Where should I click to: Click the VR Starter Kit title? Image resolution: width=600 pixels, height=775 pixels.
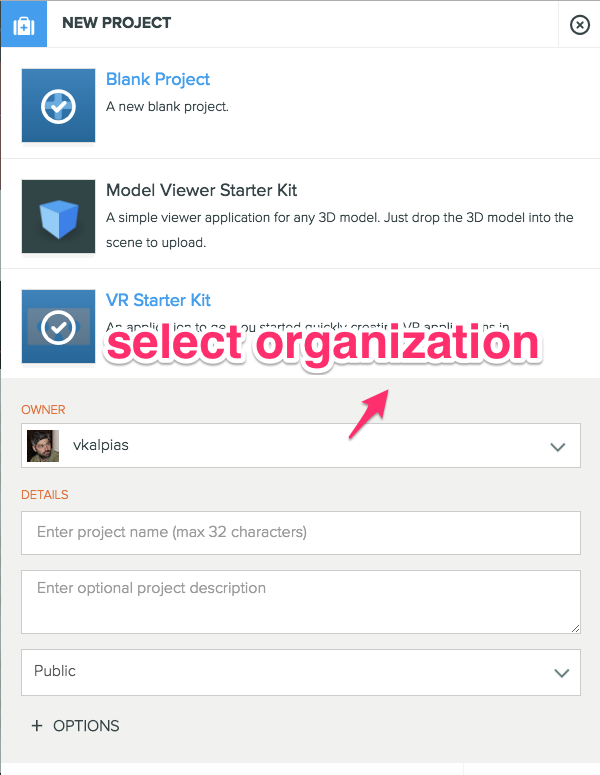coord(158,300)
